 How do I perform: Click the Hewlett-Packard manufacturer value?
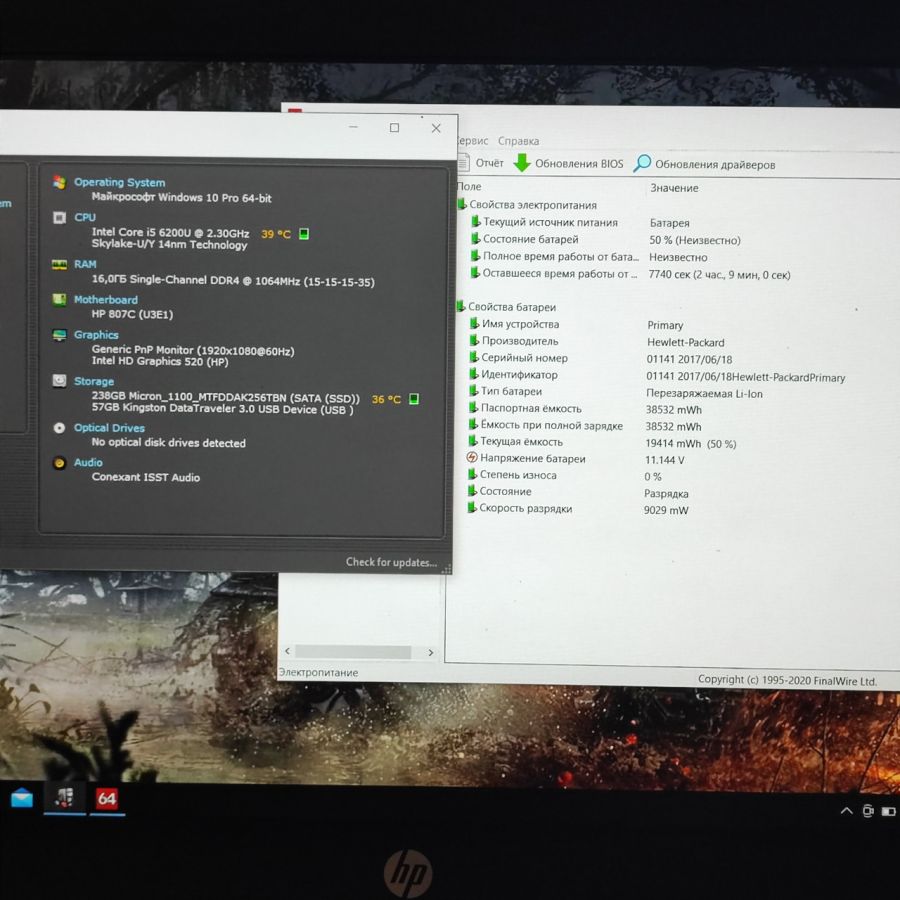click(x=685, y=343)
